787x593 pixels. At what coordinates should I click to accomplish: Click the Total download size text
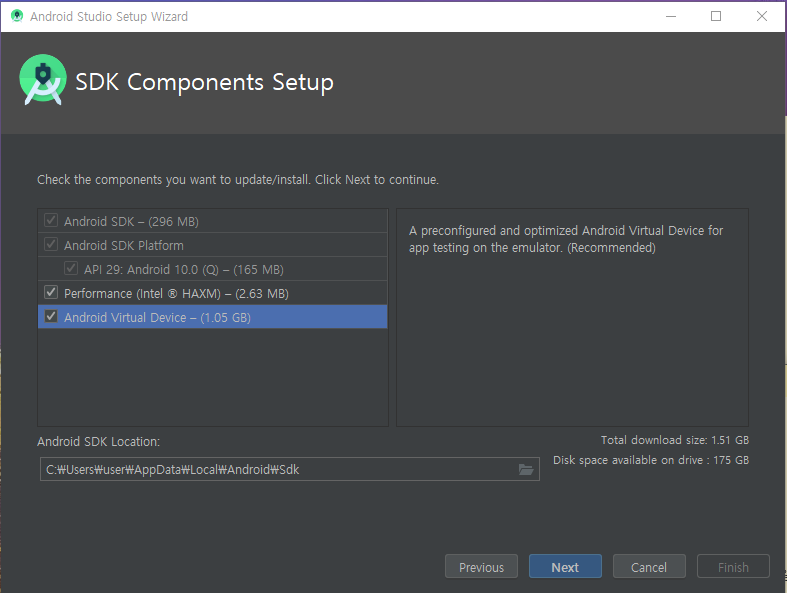tap(675, 440)
